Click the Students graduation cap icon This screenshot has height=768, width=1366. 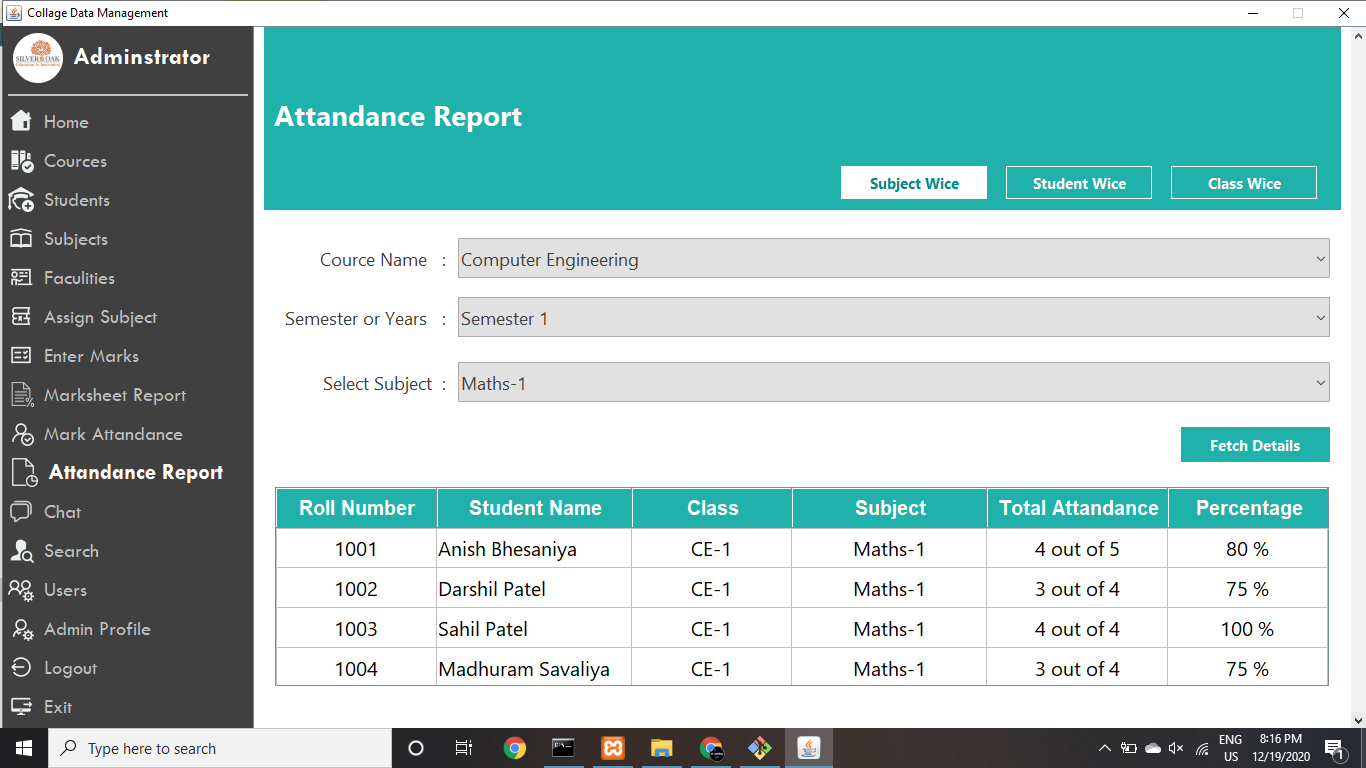click(x=22, y=199)
